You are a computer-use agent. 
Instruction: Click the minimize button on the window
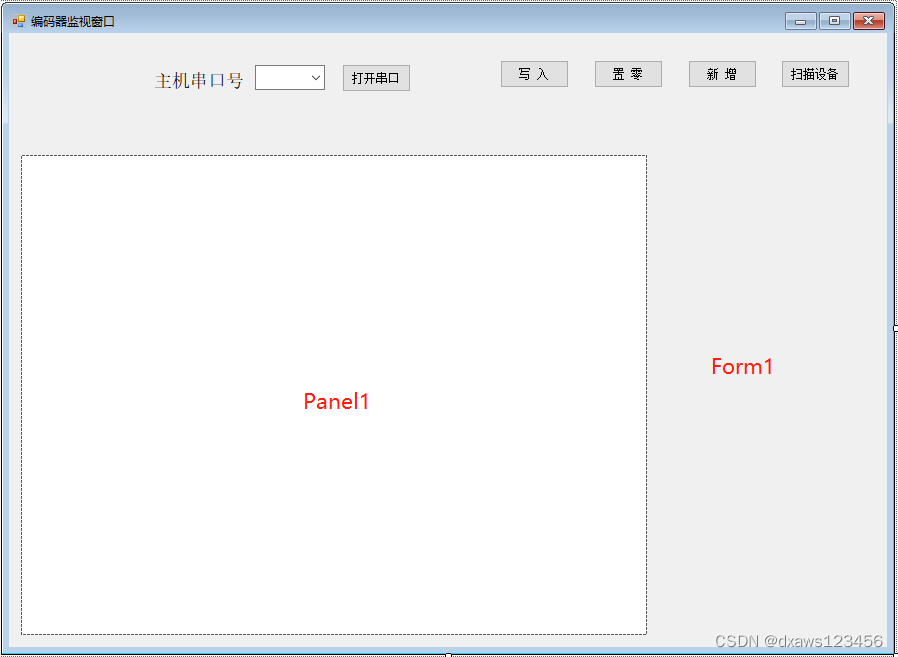coord(800,20)
